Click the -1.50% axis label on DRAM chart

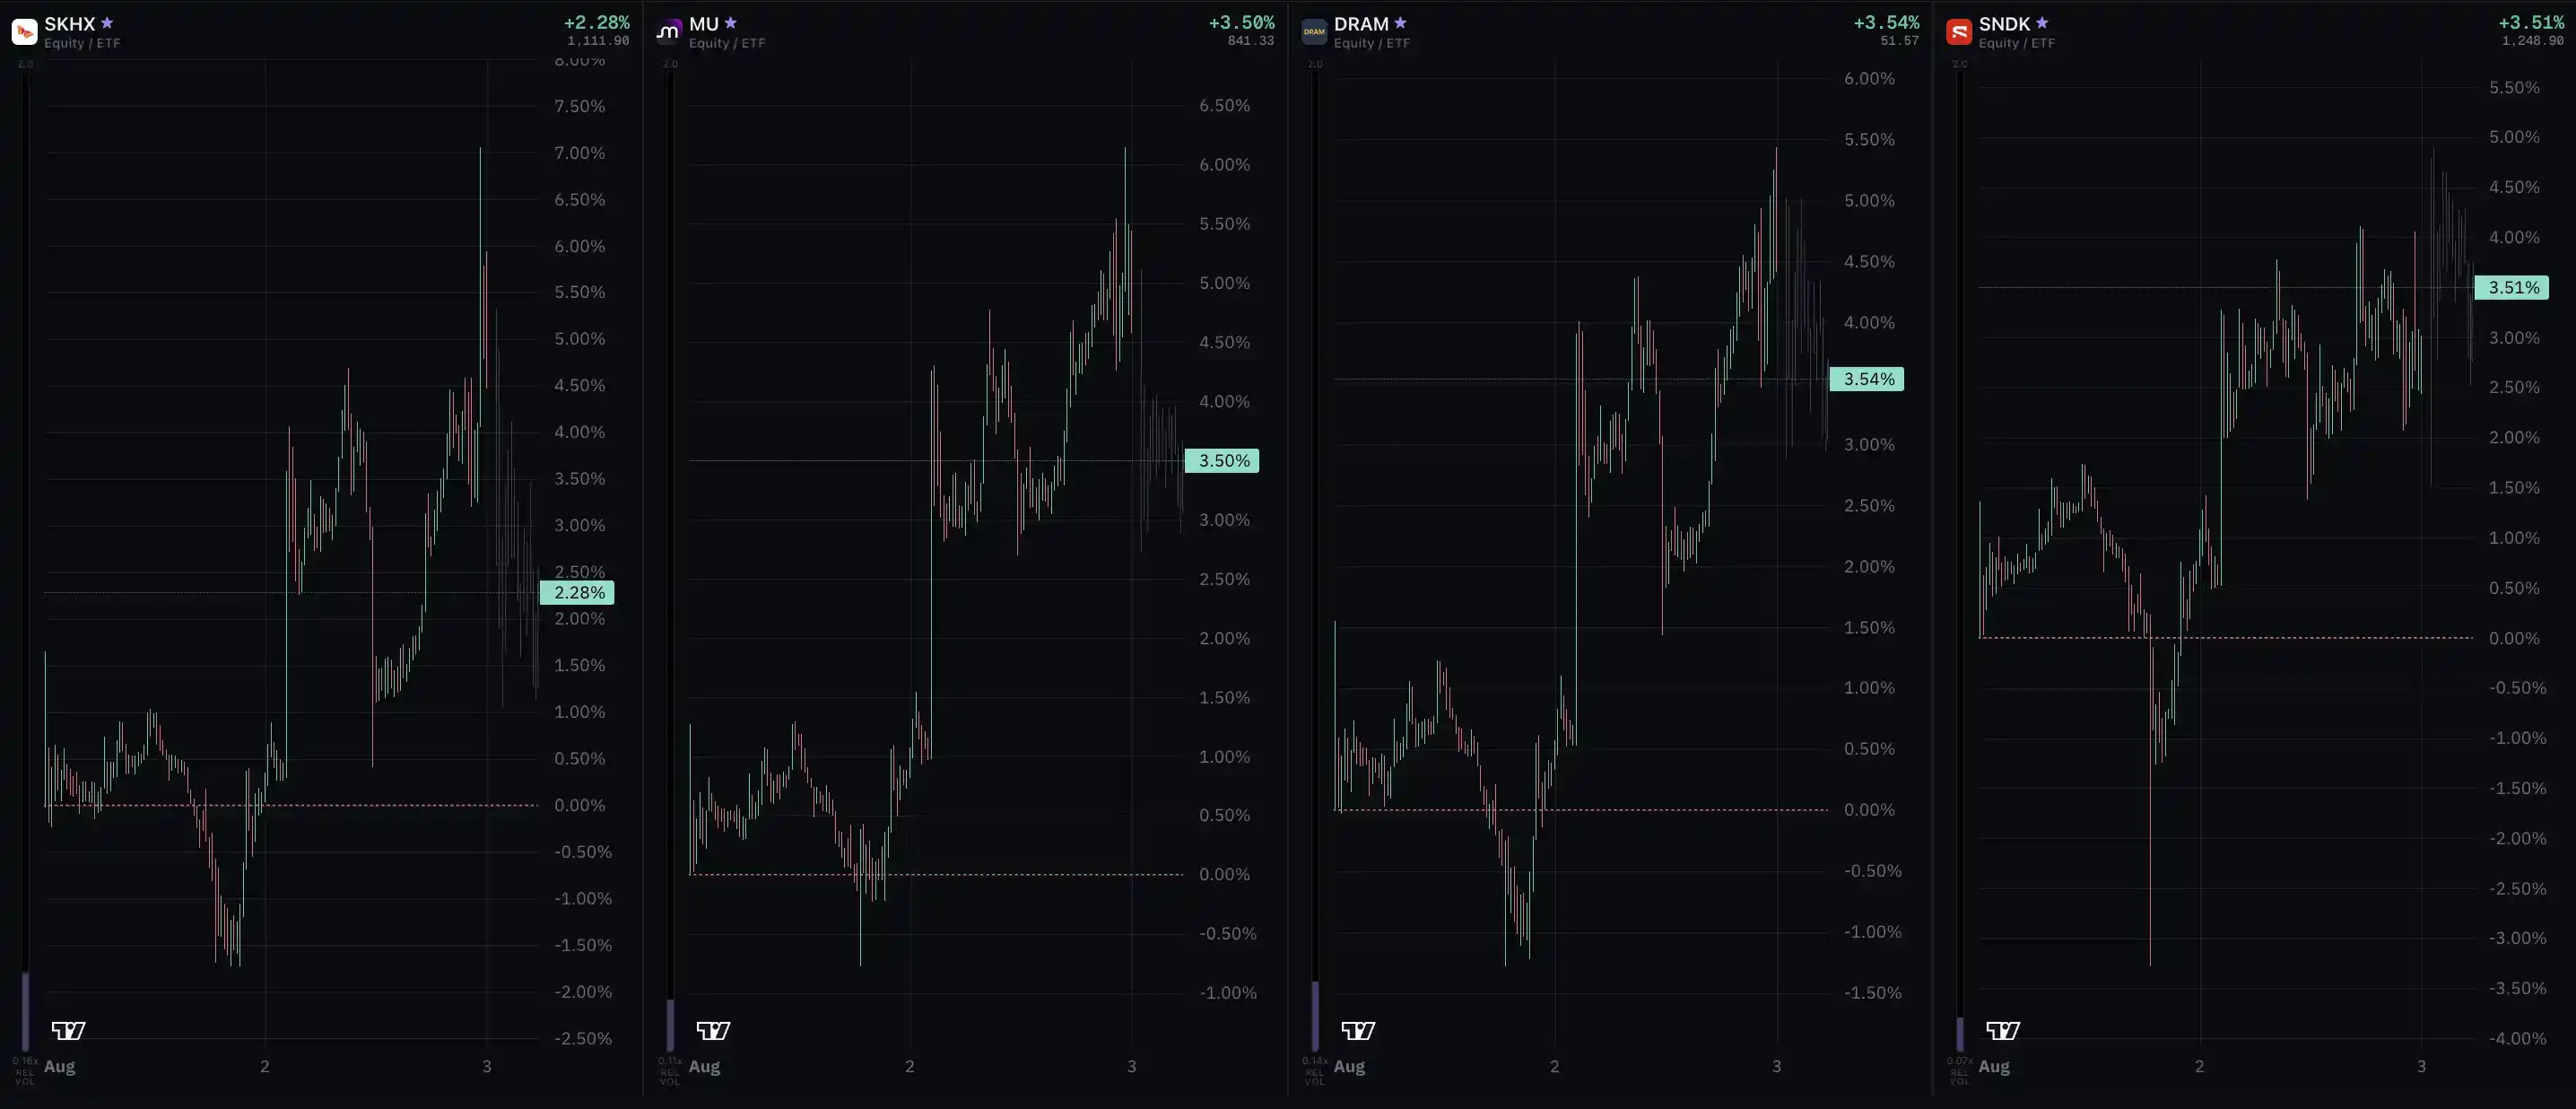click(x=1873, y=993)
